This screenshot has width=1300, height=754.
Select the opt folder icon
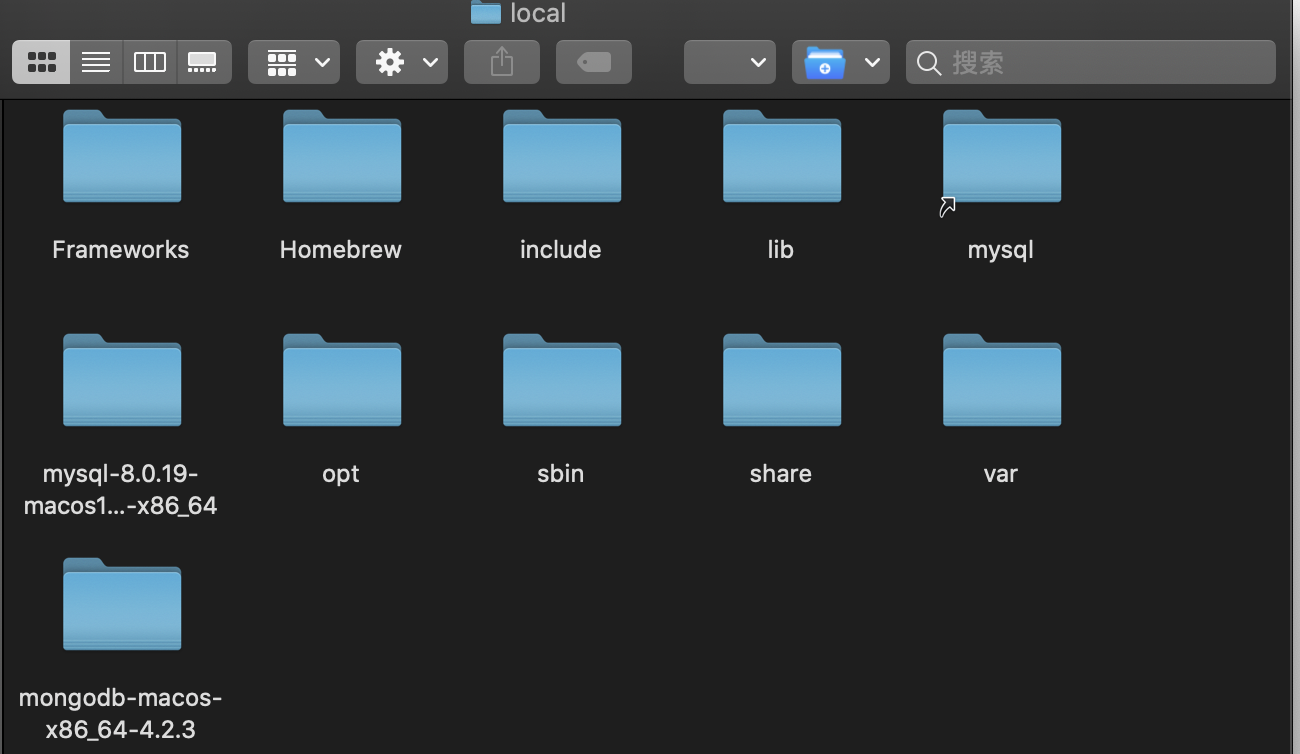coord(342,380)
